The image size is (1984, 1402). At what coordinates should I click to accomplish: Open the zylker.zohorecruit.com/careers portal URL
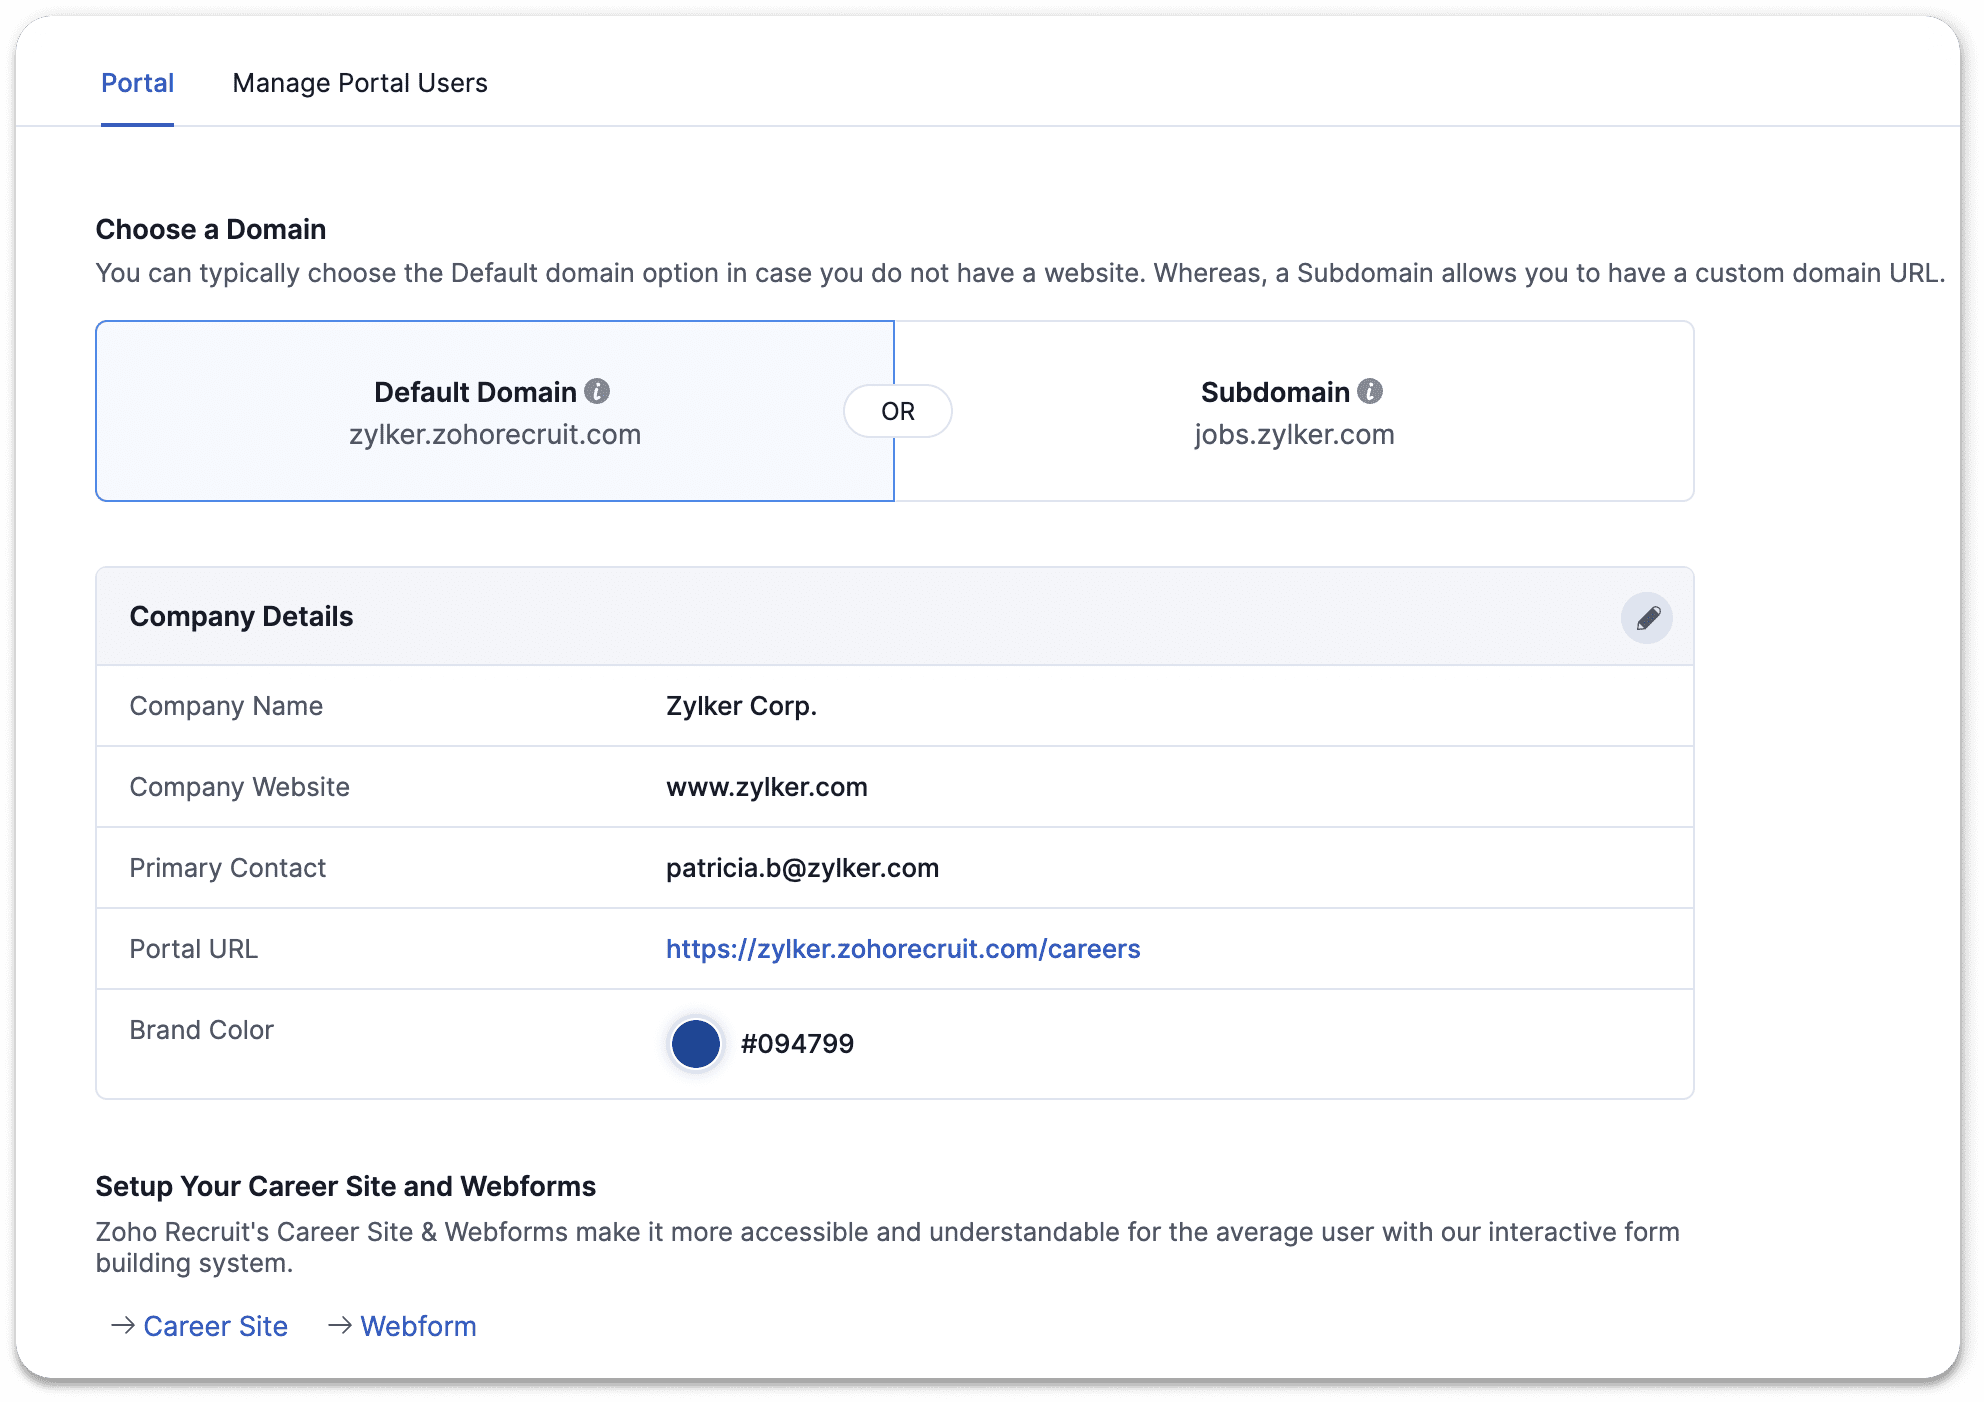coord(902,949)
